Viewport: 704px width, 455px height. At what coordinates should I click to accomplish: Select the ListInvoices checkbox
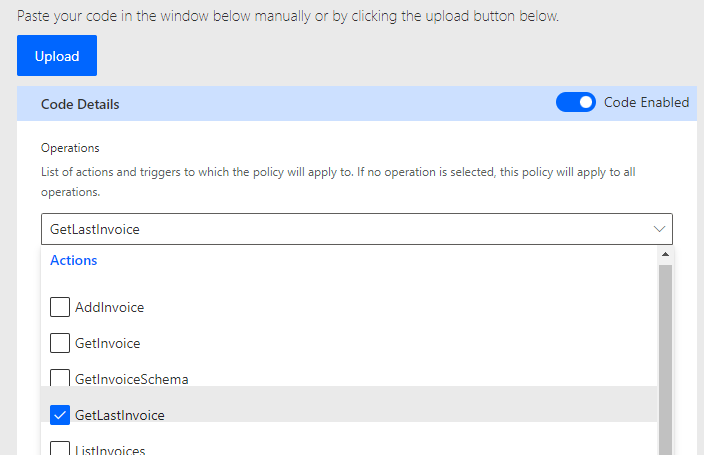(x=60, y=449)
